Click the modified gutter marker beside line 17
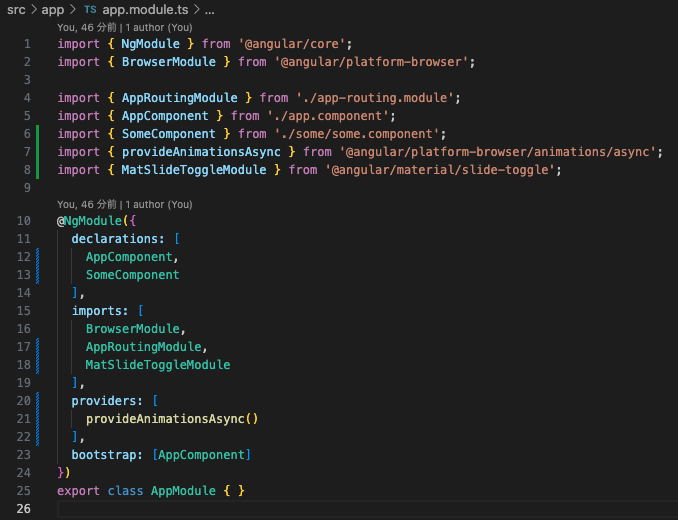This screenshot has width=678, height=520. (38, 347)
